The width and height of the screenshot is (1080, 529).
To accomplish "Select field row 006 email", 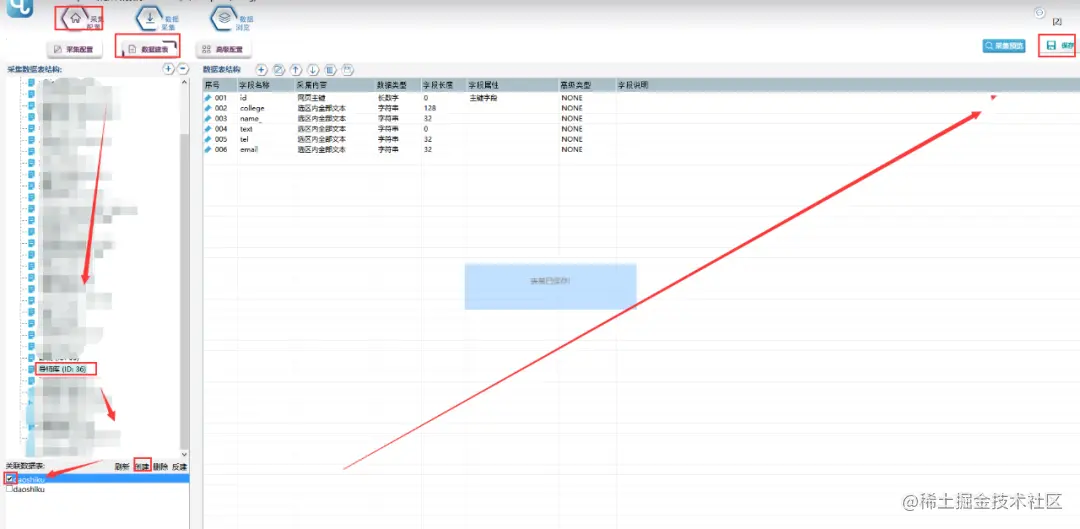I will (641, 149).
